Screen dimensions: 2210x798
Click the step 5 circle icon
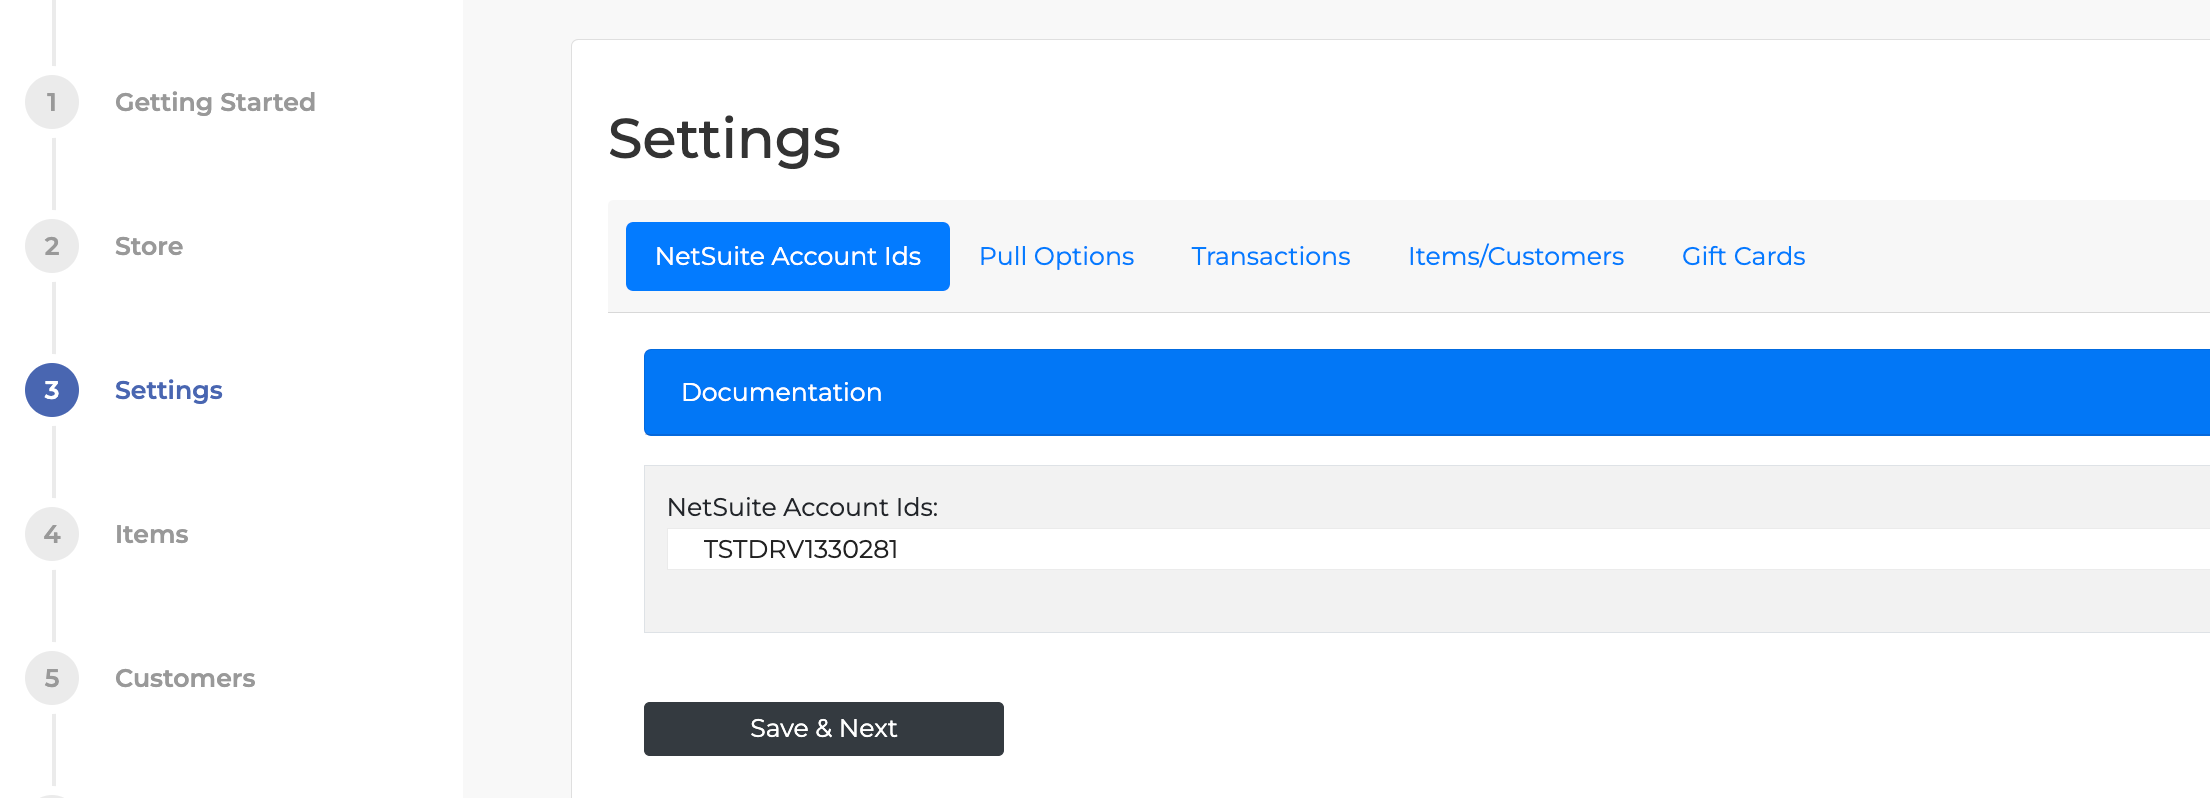tap(52, 678)
